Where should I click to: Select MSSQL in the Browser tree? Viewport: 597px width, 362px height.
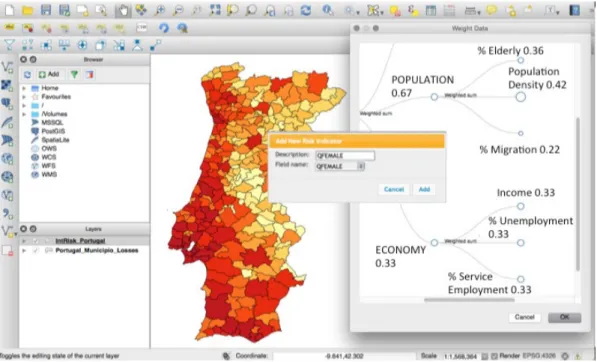click(x=52, y=123)
